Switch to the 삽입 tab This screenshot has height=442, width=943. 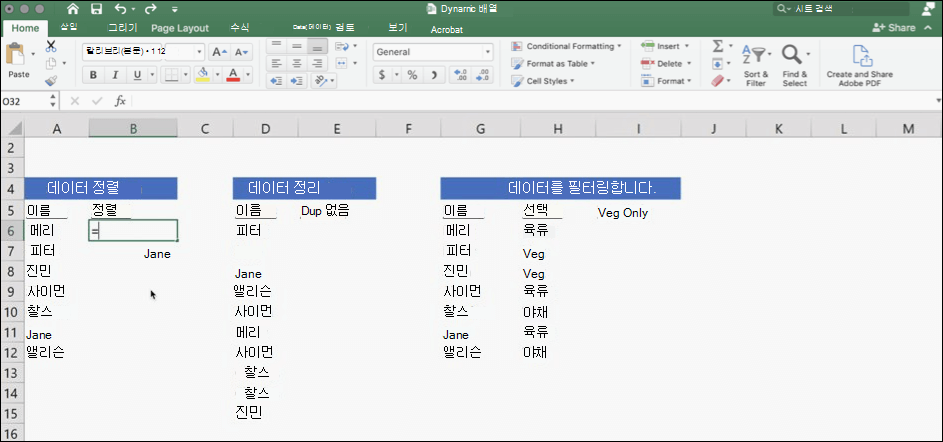point(69,27)
